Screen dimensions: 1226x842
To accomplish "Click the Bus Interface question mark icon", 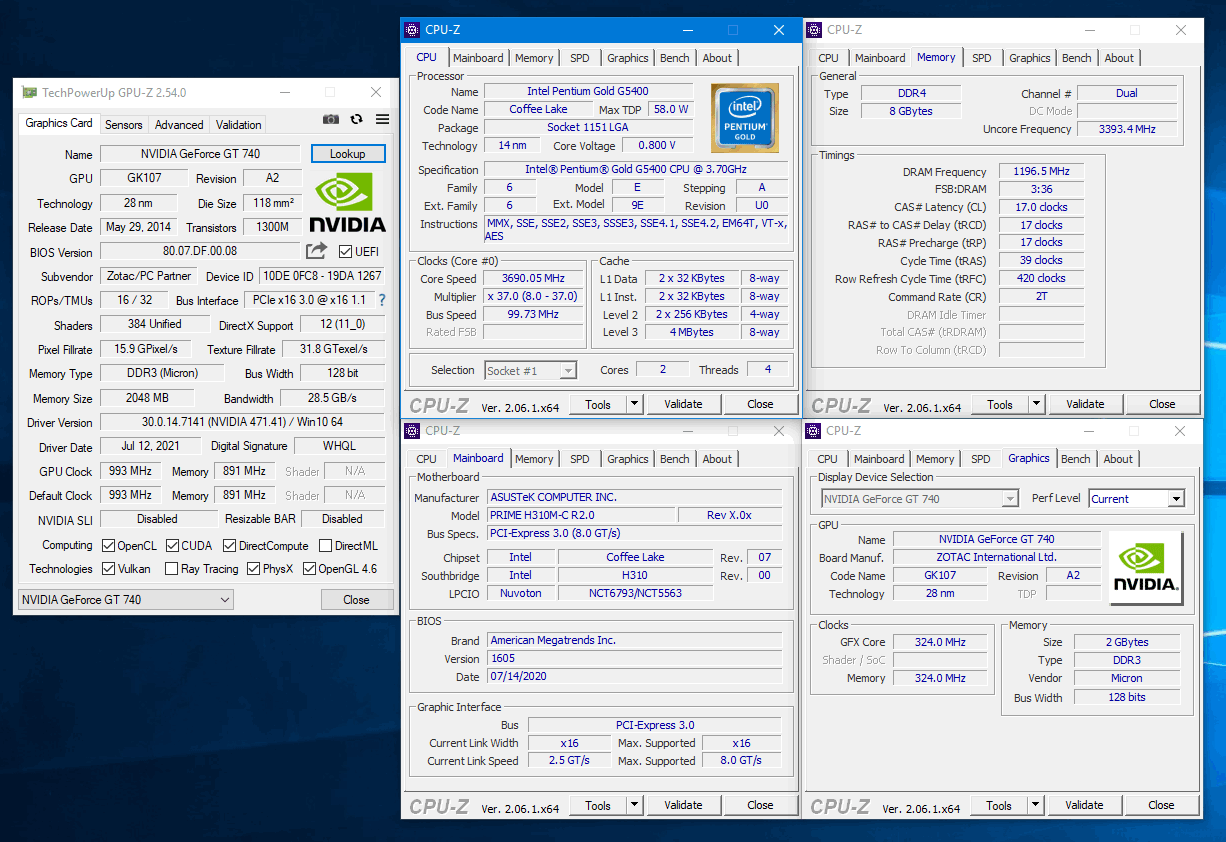I will coord(381,300).
